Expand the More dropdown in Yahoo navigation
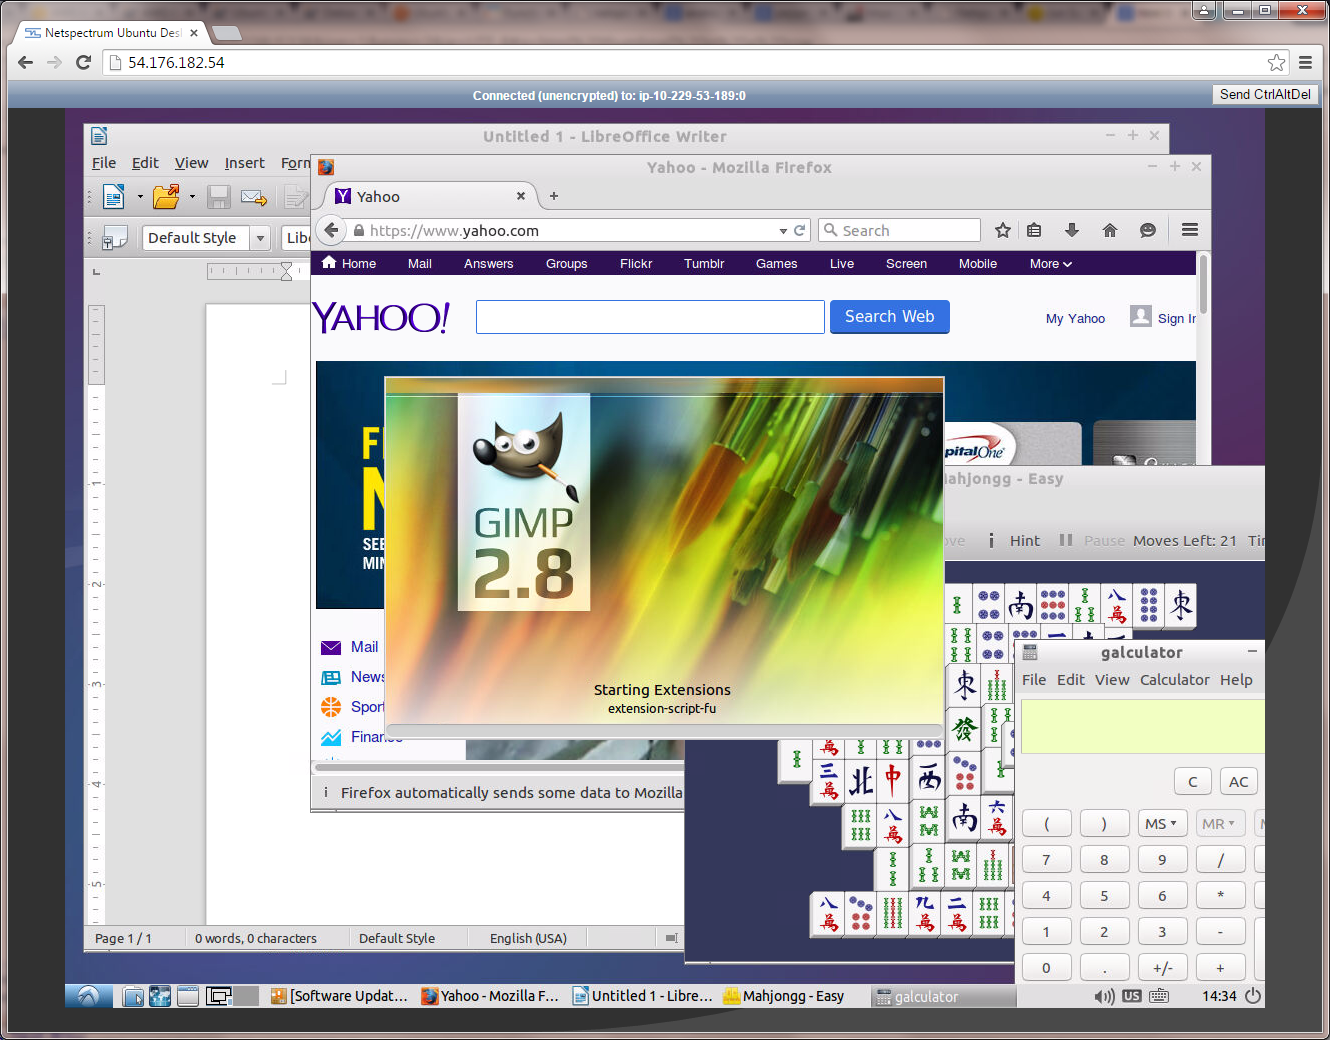 [x=1051, y=264]
